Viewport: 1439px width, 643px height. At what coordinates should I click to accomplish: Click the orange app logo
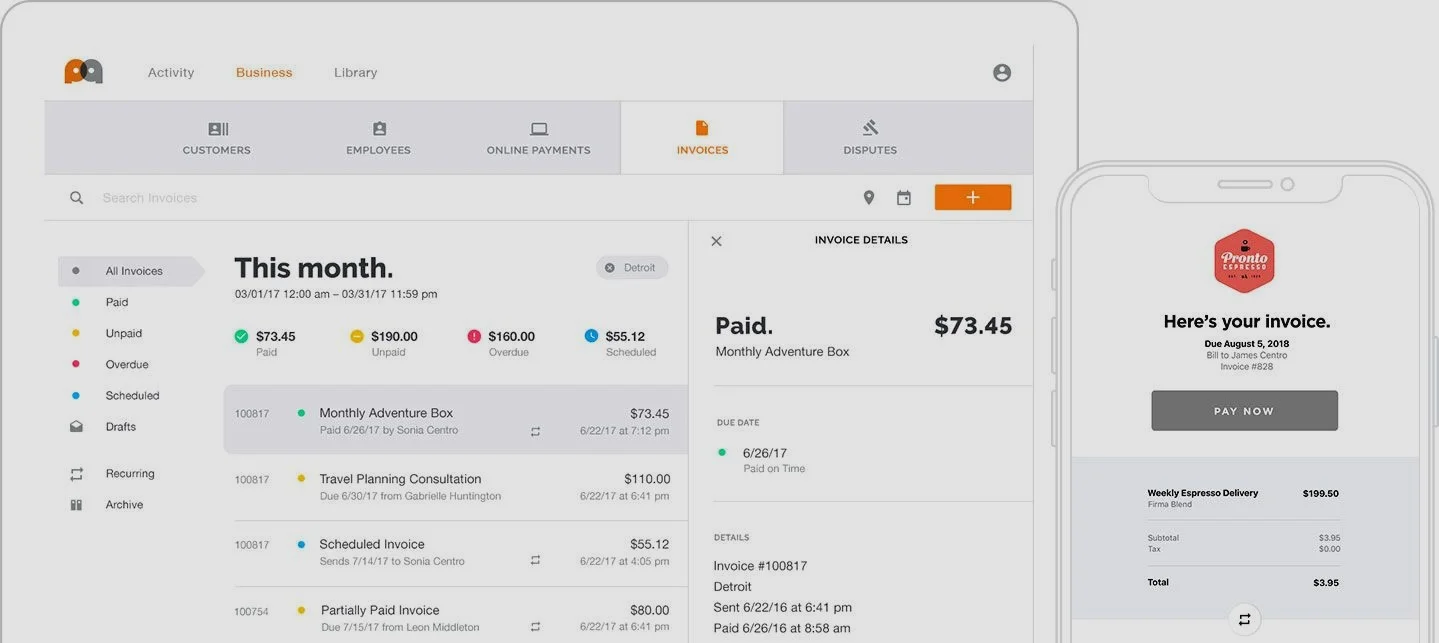click(84, 72)
